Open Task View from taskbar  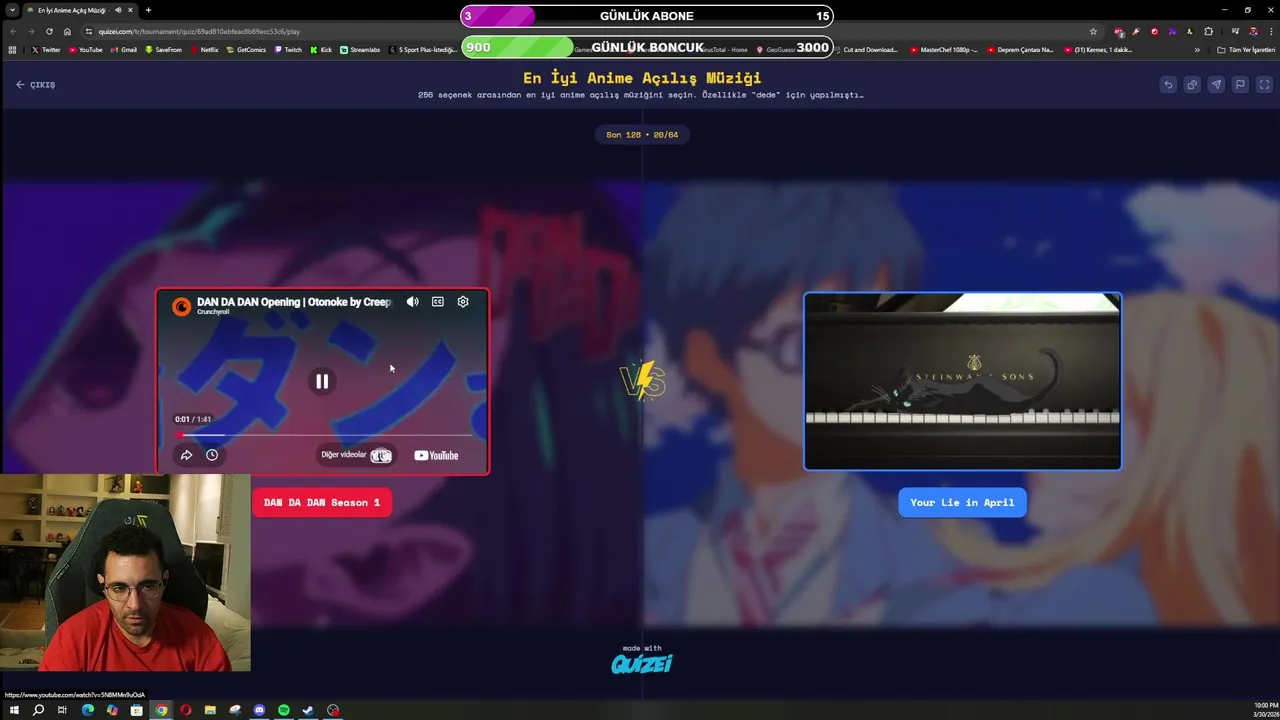[x=62, y=710]
